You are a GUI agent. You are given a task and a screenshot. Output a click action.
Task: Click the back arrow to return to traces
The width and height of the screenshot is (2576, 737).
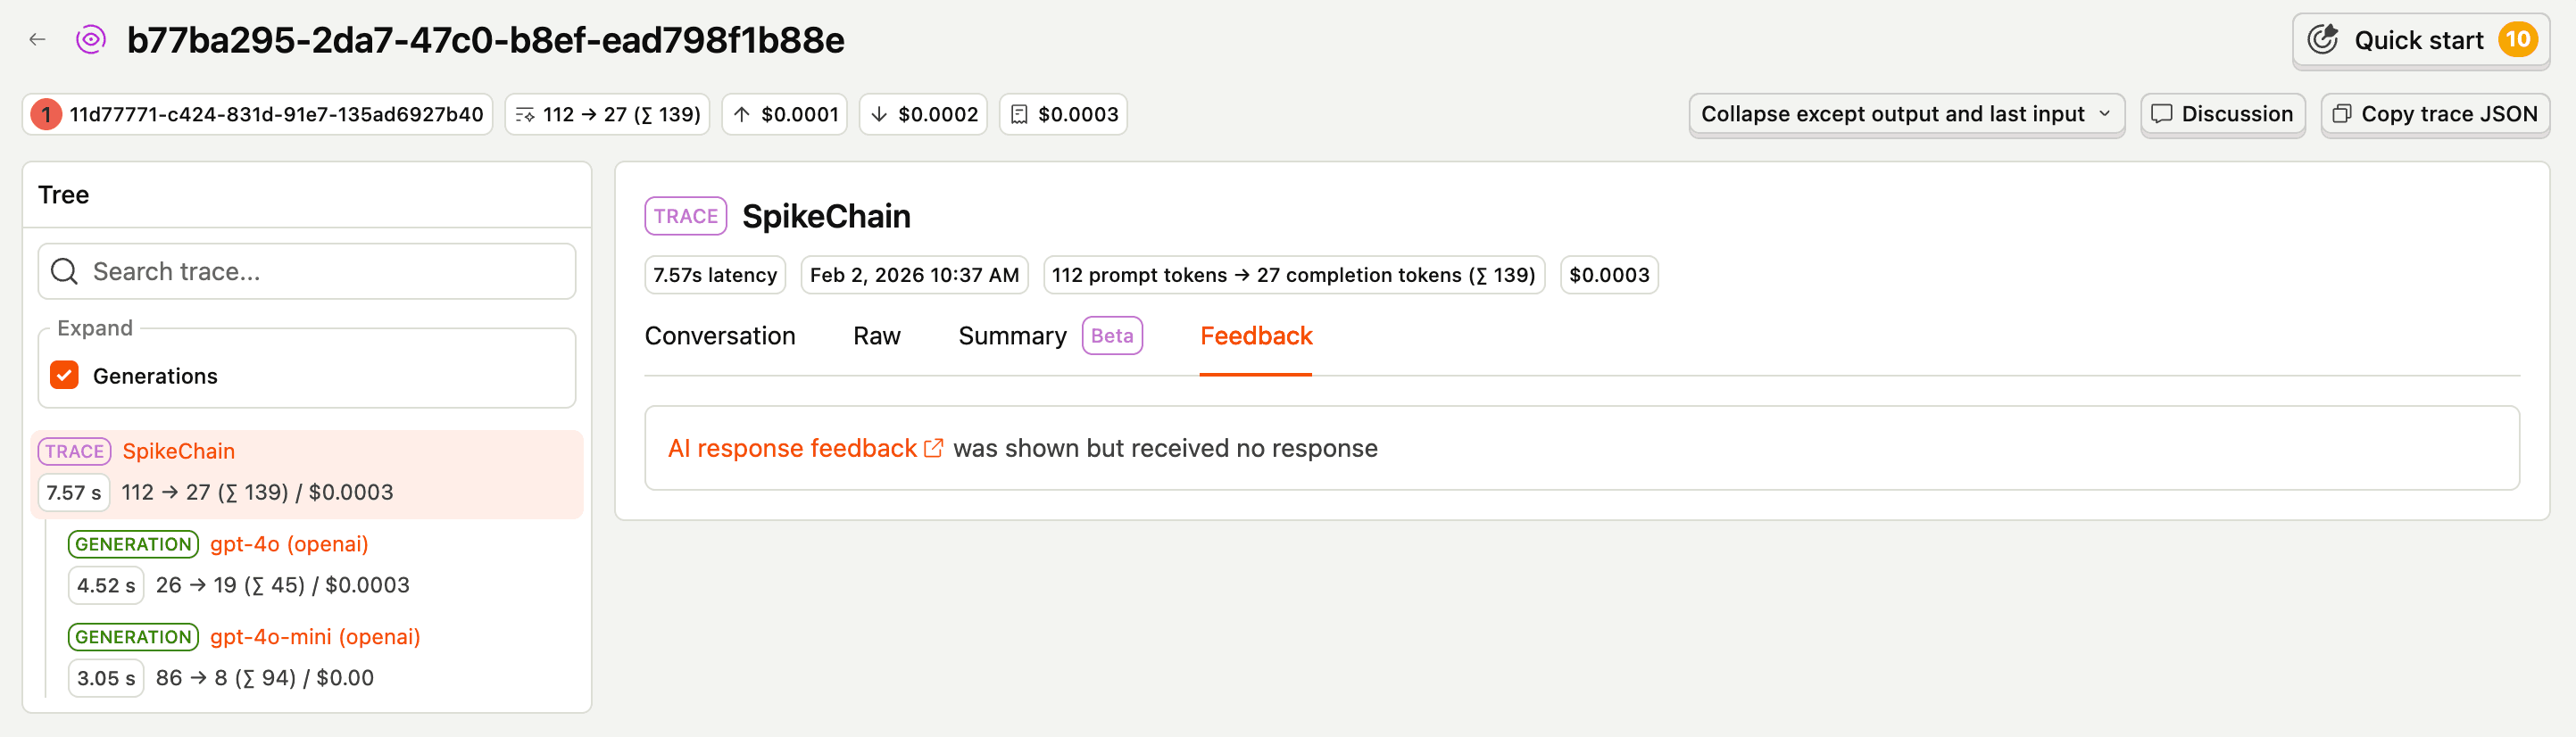[37, 39]
